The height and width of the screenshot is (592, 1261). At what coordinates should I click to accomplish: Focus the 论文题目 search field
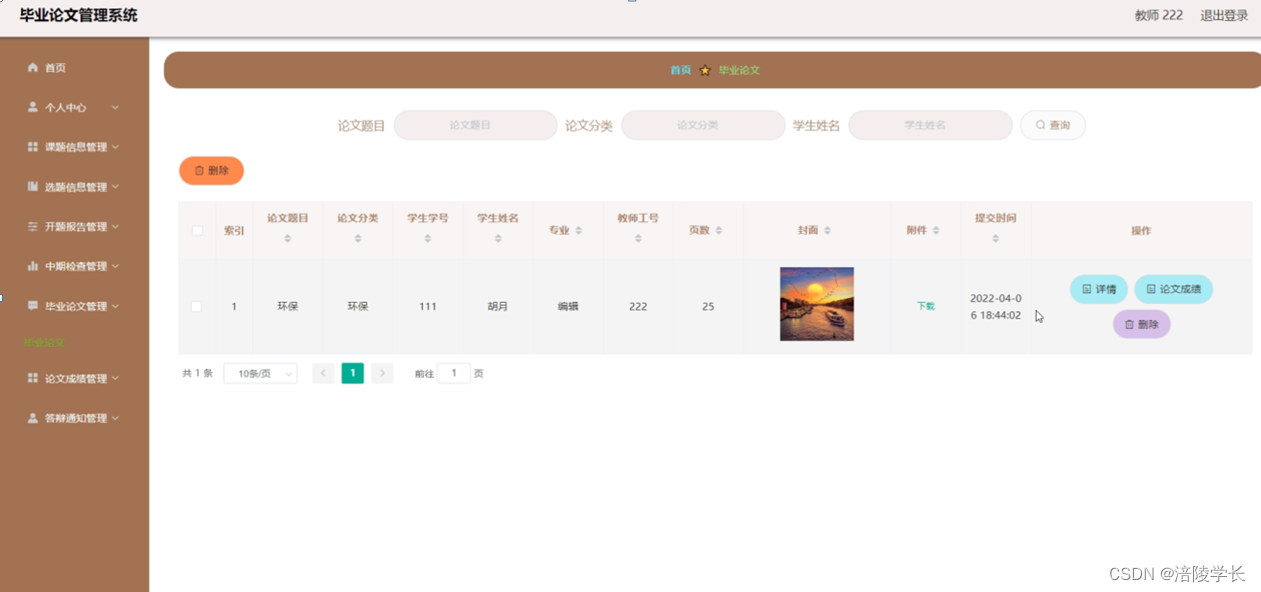tap(475, 125)
